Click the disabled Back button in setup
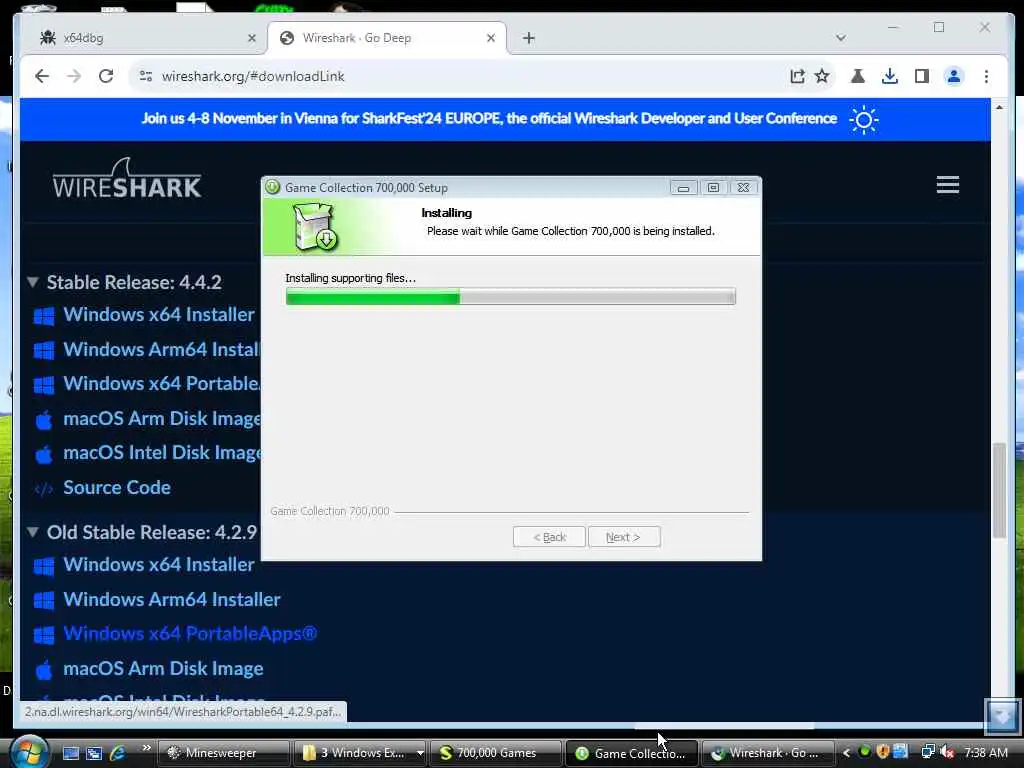This screenshot has width=1024, height=768. (x=549, y=537)
